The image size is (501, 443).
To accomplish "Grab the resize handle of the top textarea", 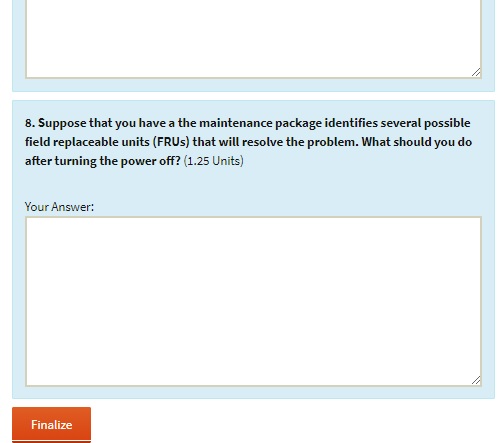I will (x=476, y=72).
